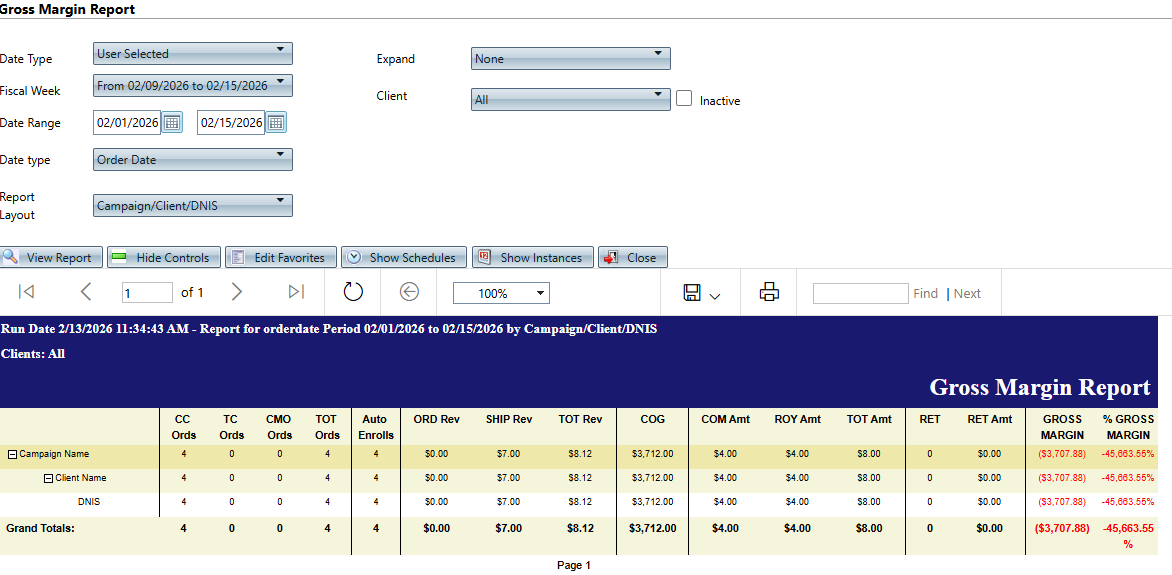Enable the Inactive checkbox
1172x575 pixels.
coord(684,99)
